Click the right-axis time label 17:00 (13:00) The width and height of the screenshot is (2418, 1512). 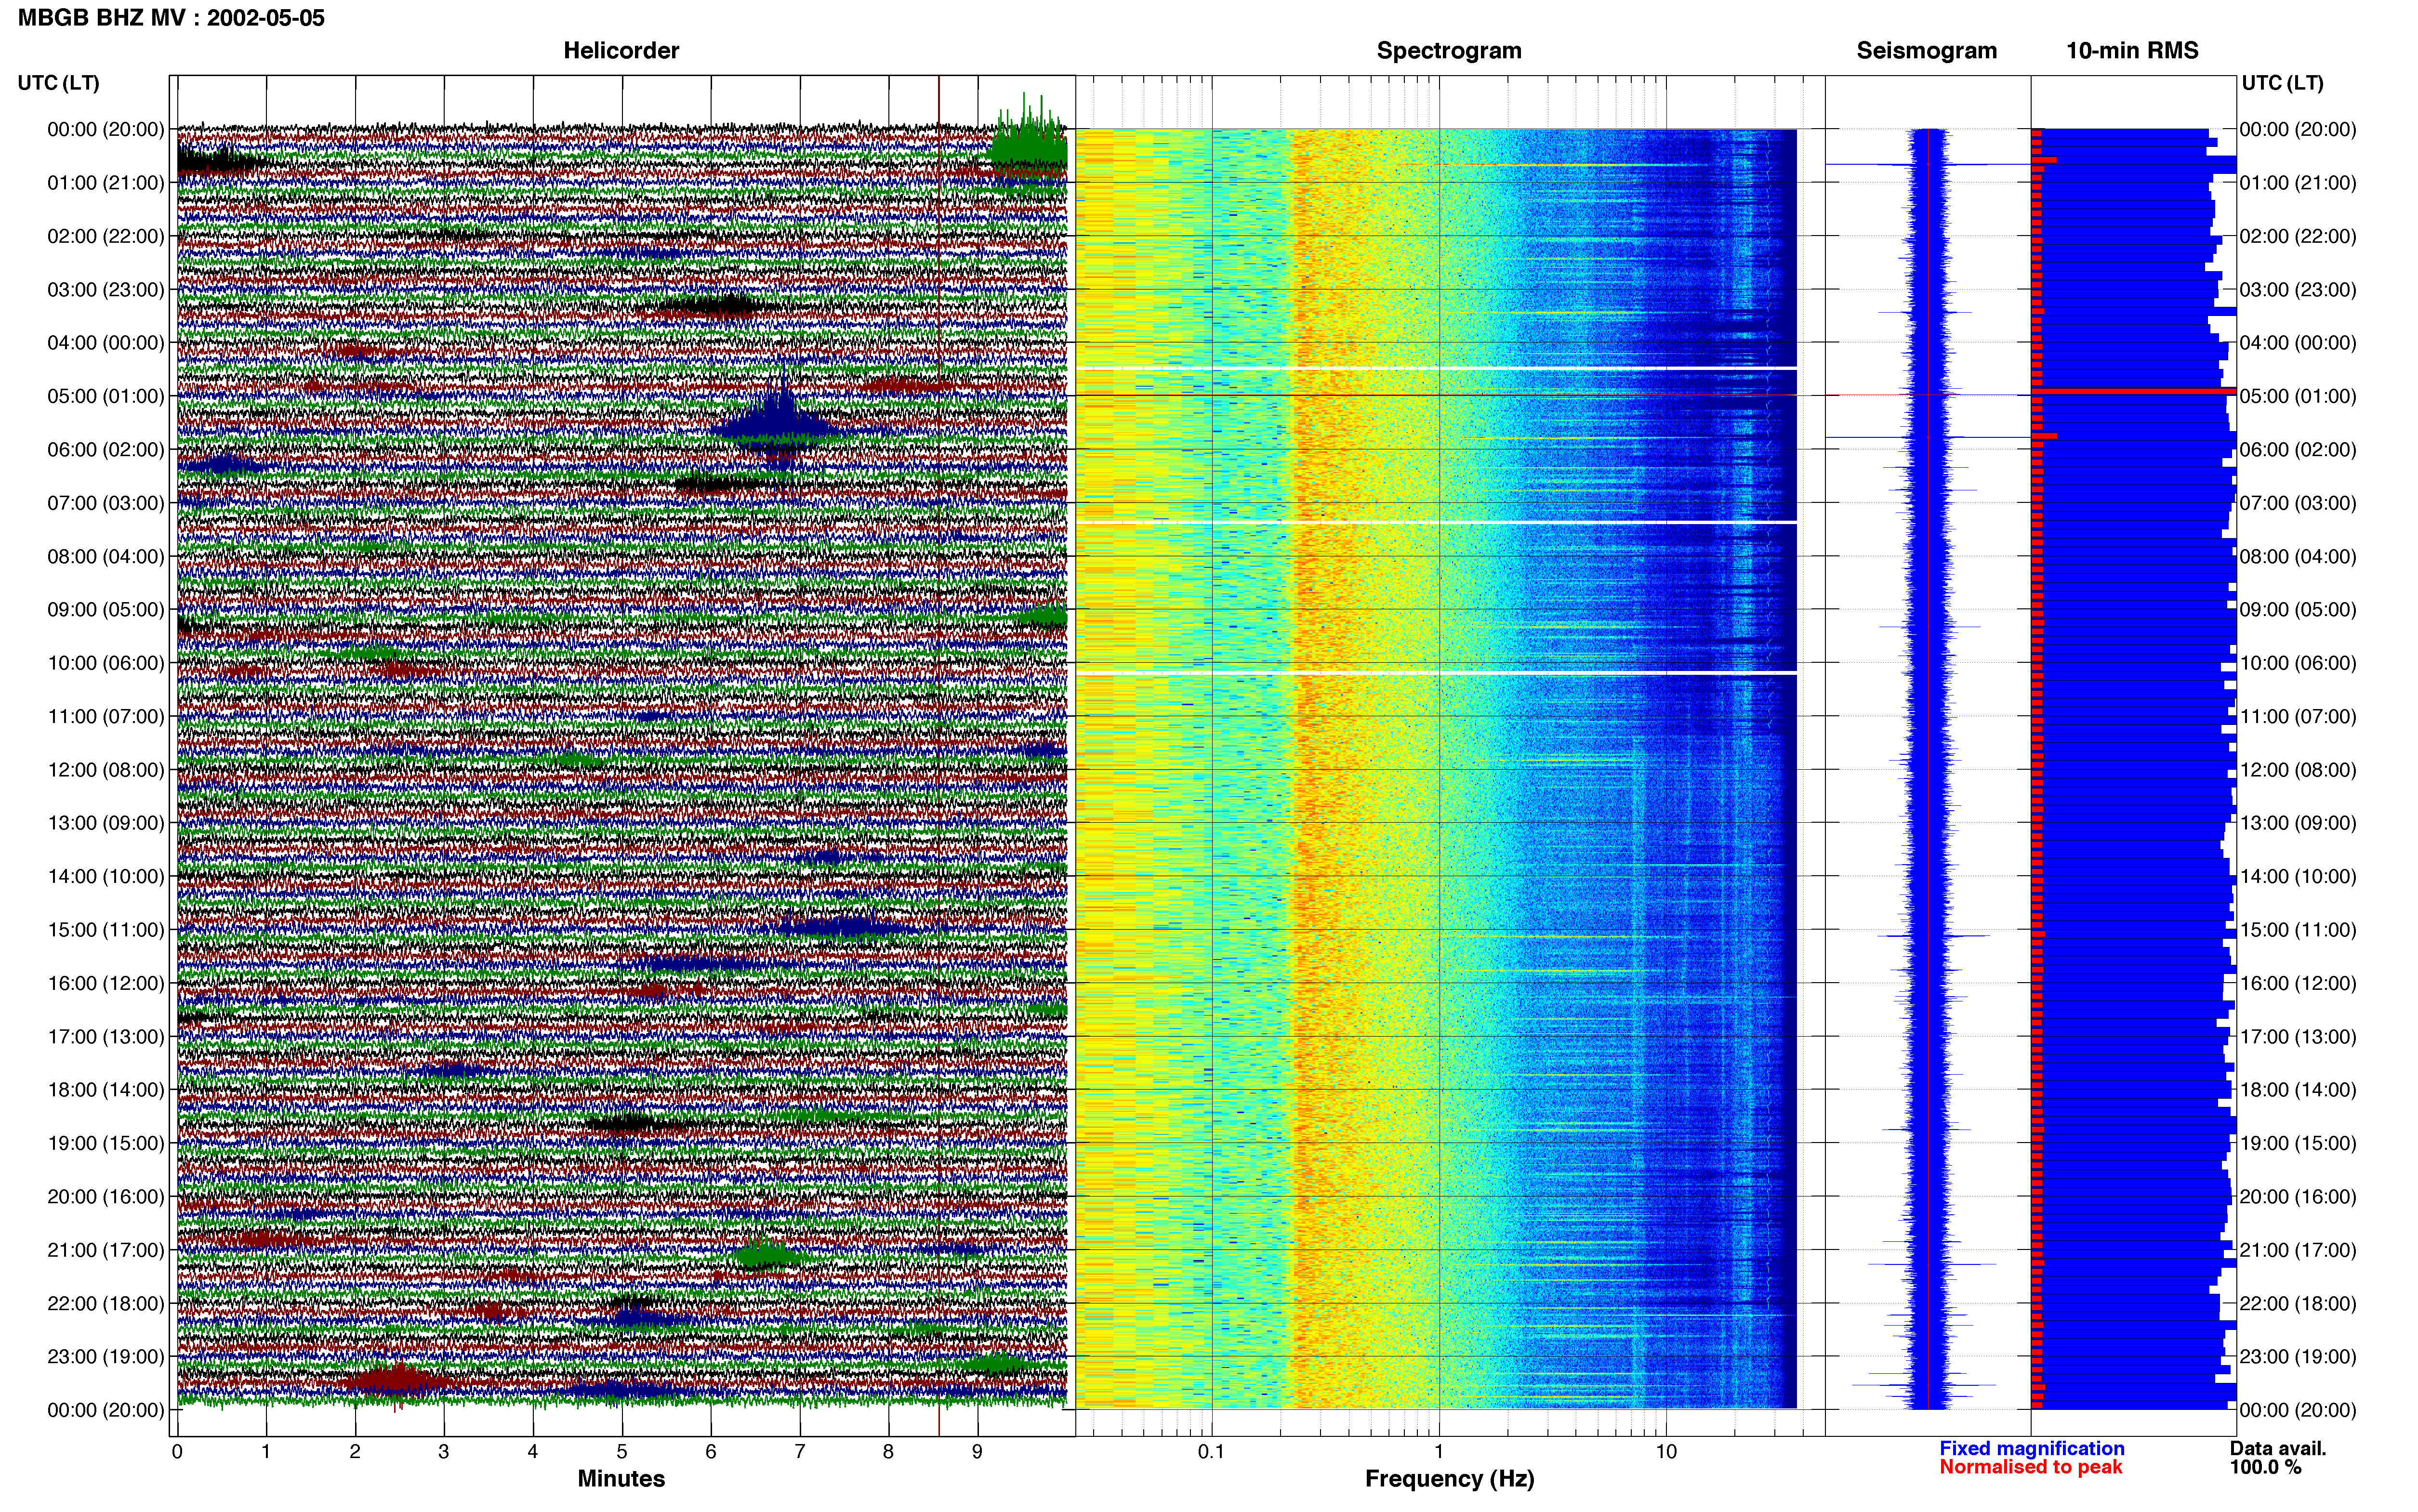[x=2298, y=1037]
